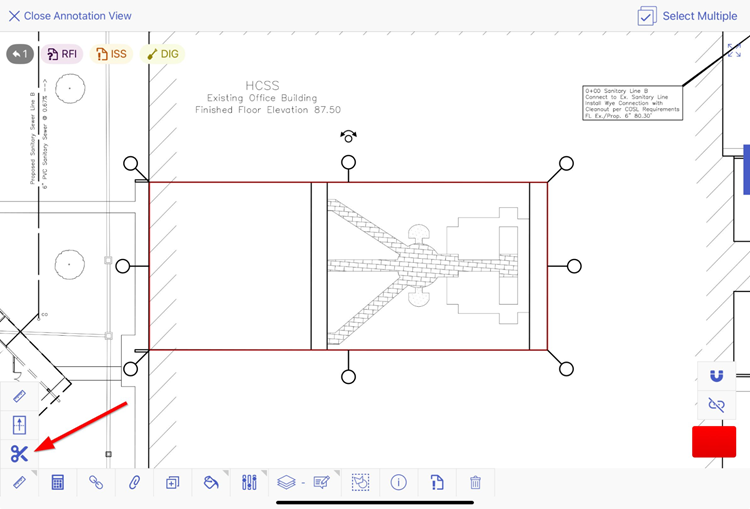Click the stacked layers icon
750x509 pixels.
point(286,482)
